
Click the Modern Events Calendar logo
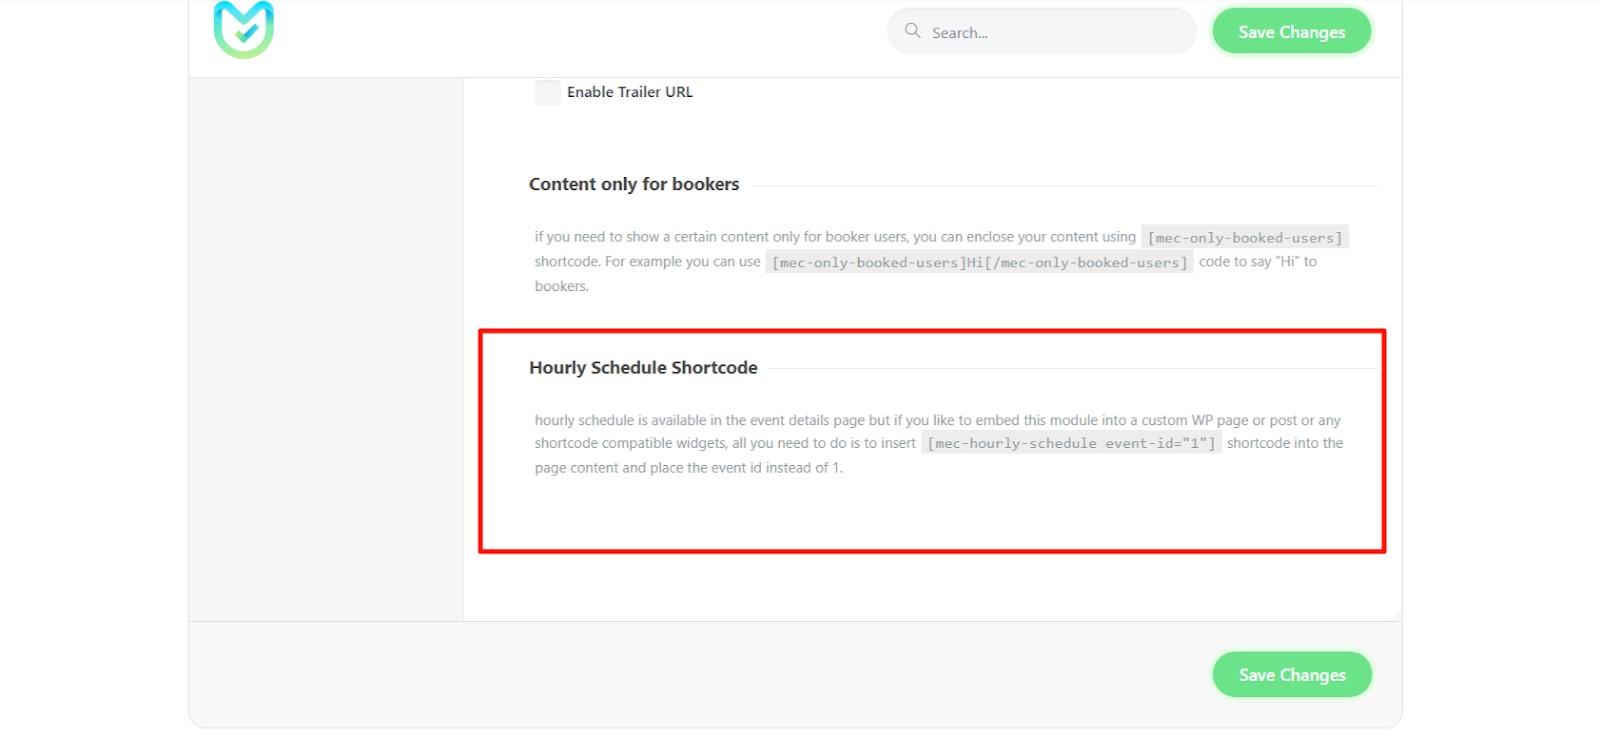(244, 29)
